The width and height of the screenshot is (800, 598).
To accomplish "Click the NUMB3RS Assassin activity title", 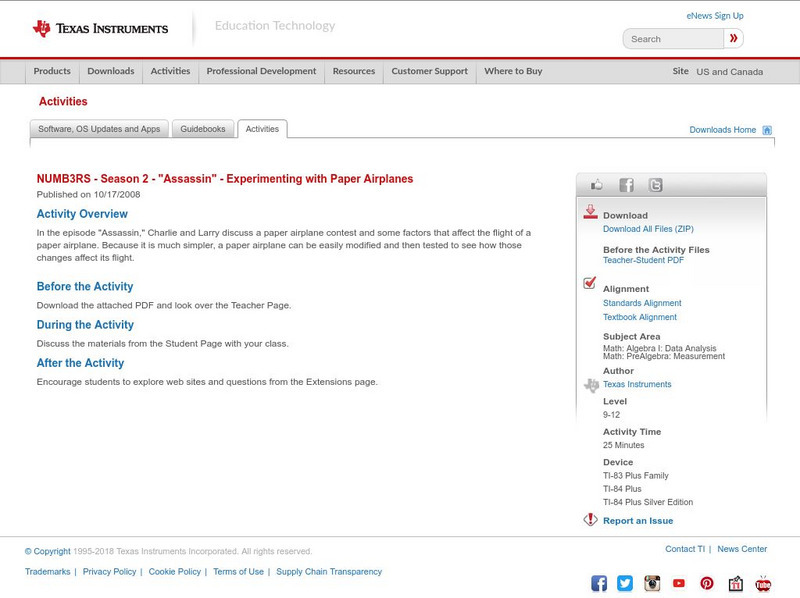I will tap(224, 179).
